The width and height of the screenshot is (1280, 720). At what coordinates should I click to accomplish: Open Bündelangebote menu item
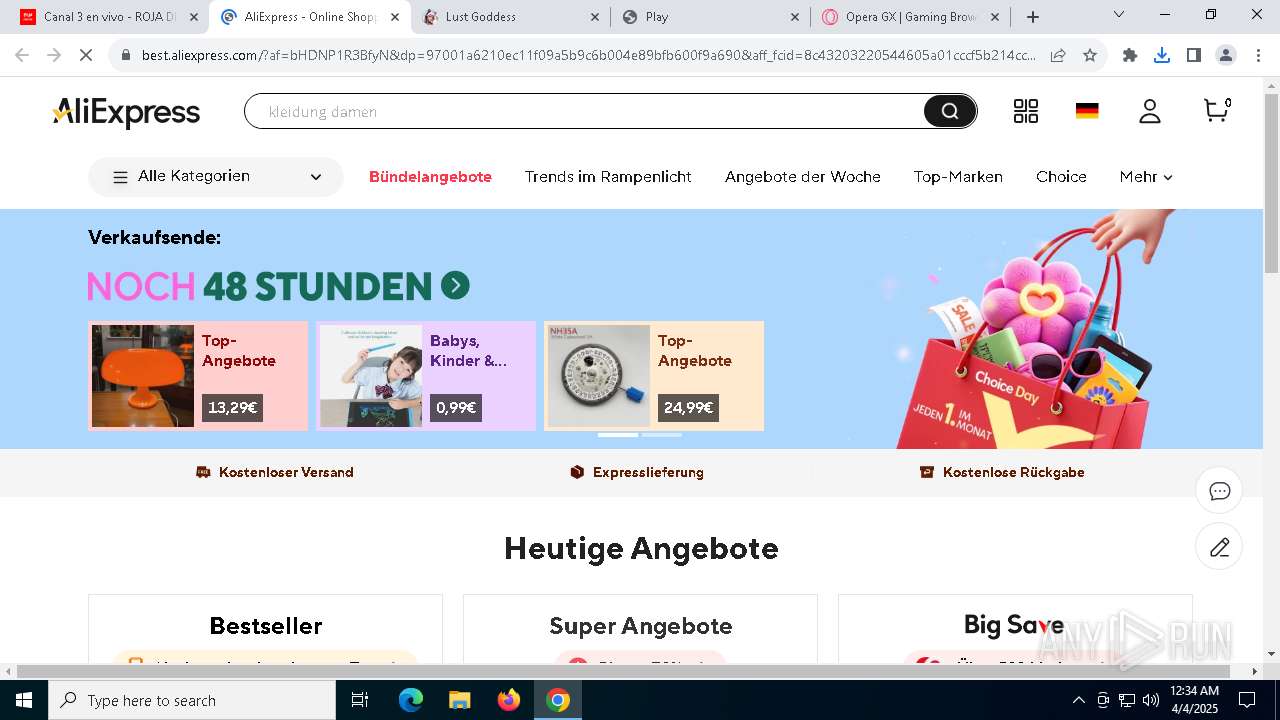tap(430, 177)
